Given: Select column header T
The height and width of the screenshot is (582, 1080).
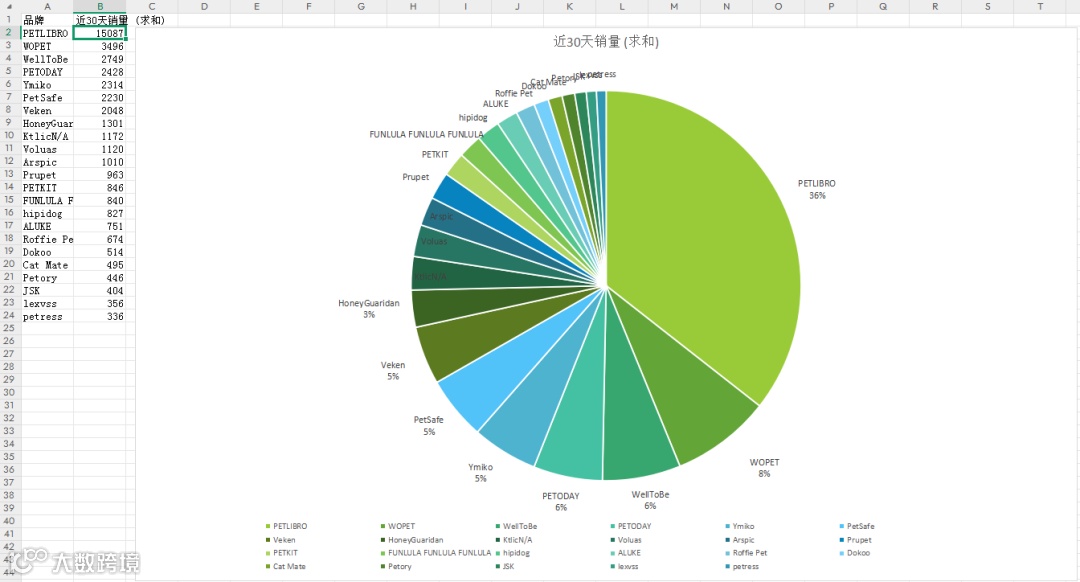Looking at the screenshot, I should tap(1039, 6).
